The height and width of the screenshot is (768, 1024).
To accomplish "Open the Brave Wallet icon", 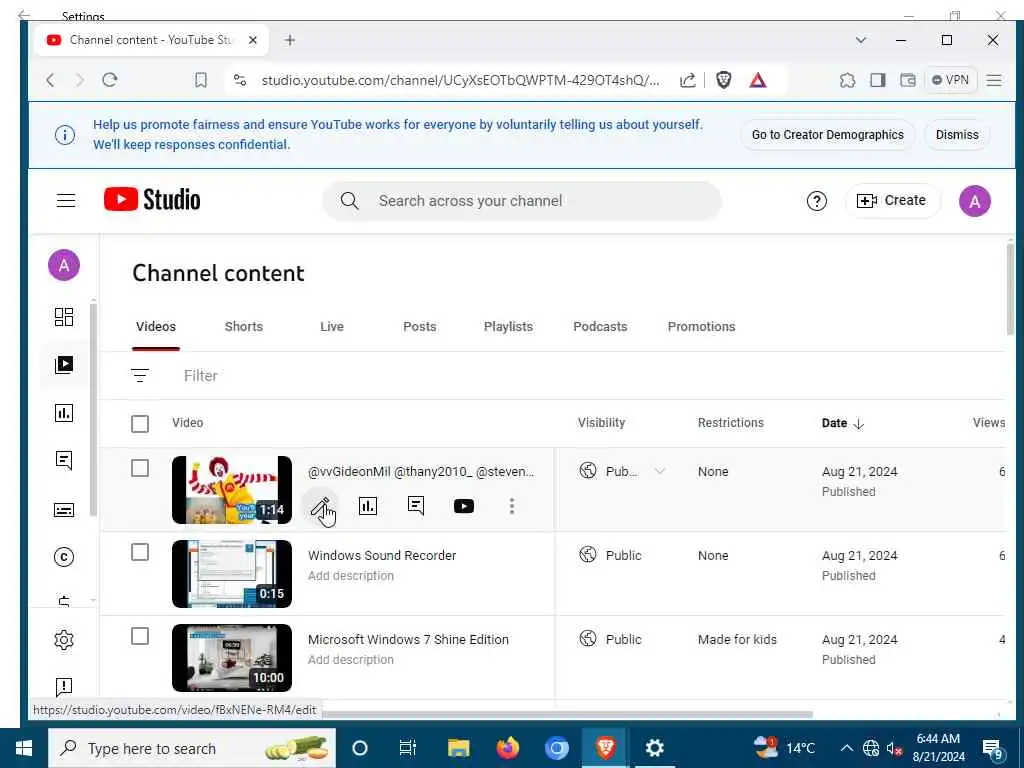I will click(908, 80).
